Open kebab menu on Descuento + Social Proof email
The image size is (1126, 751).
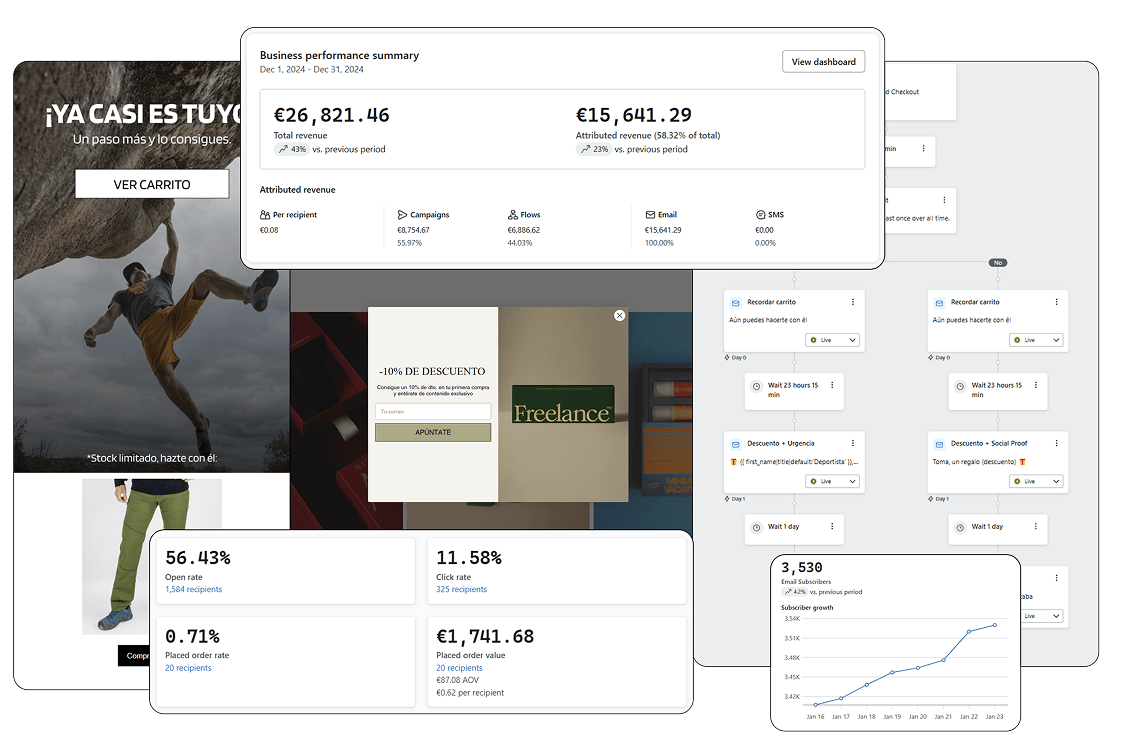1056,443
